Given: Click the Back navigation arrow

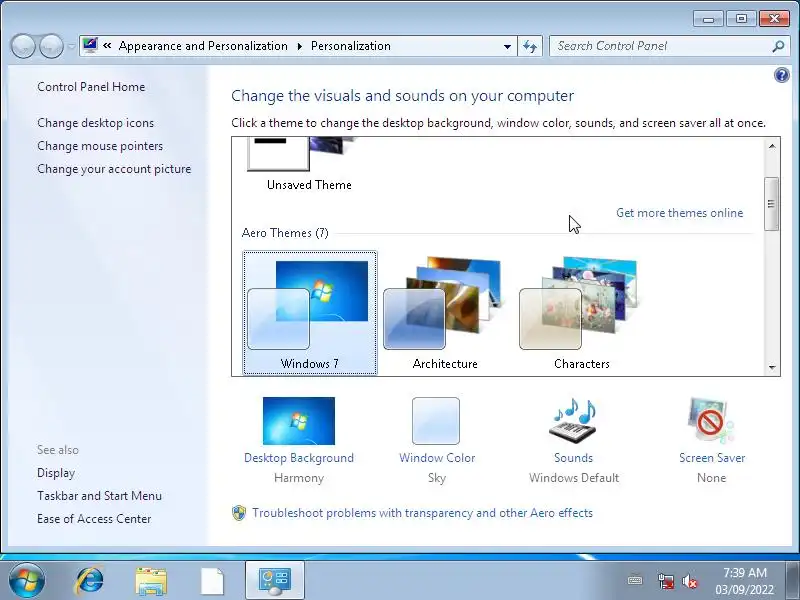Looking at the screenshot, I should click(23, 46).
